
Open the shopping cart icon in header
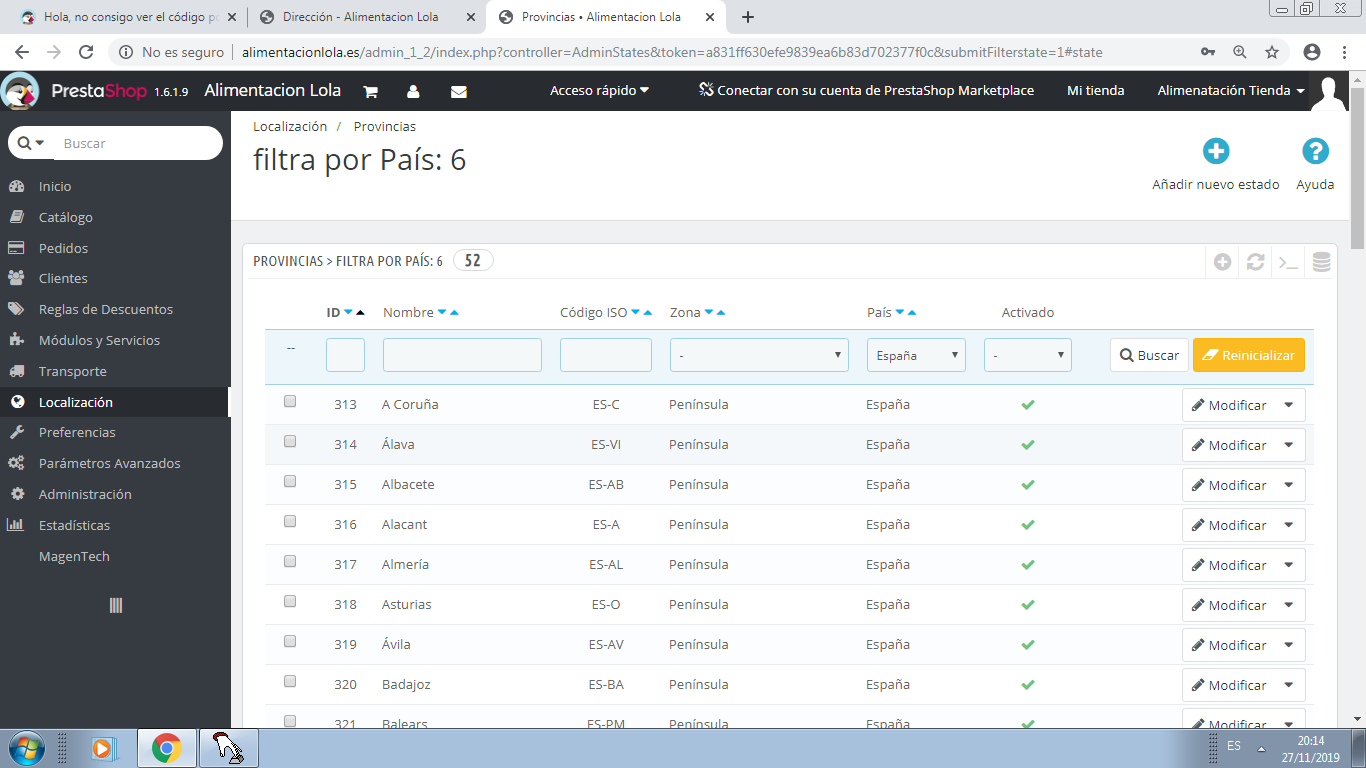(370, 91)
